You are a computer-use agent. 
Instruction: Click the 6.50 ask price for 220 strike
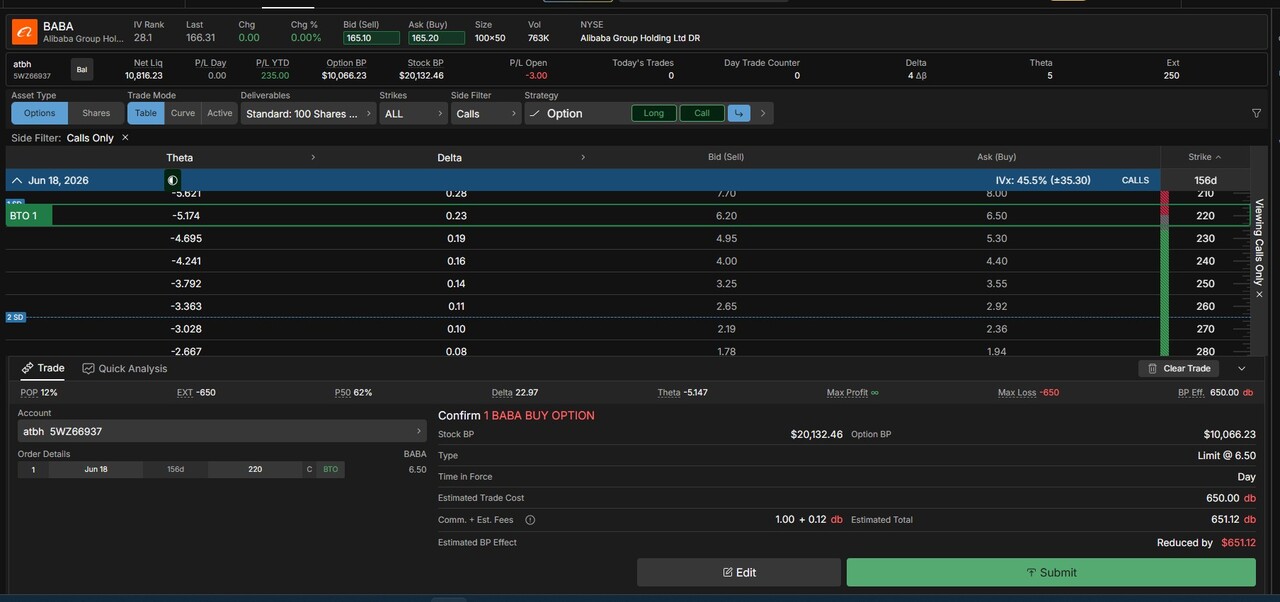click(x=996, y=216)
